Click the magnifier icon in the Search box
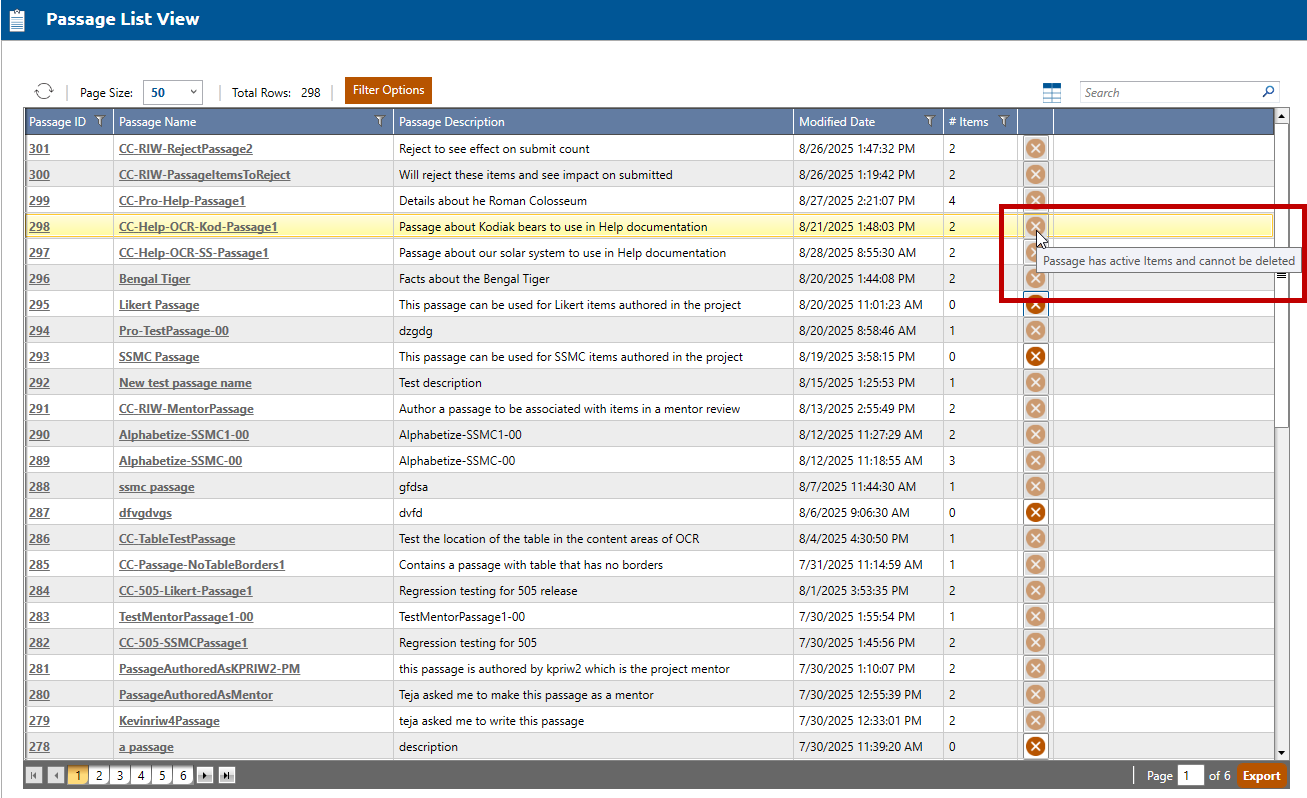The image size is (1307, 798). coord(1268,92)
